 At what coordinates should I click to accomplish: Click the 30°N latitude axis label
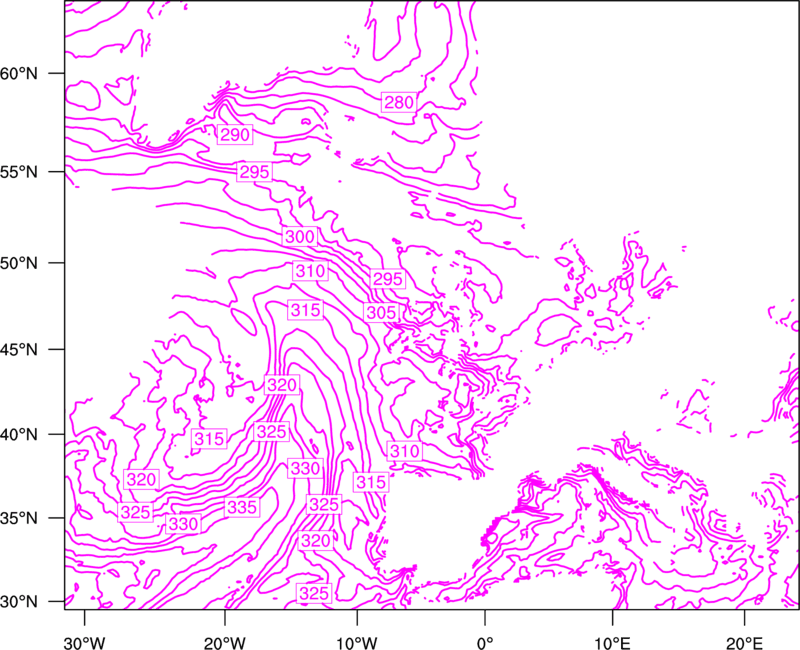tap(19, 602)
